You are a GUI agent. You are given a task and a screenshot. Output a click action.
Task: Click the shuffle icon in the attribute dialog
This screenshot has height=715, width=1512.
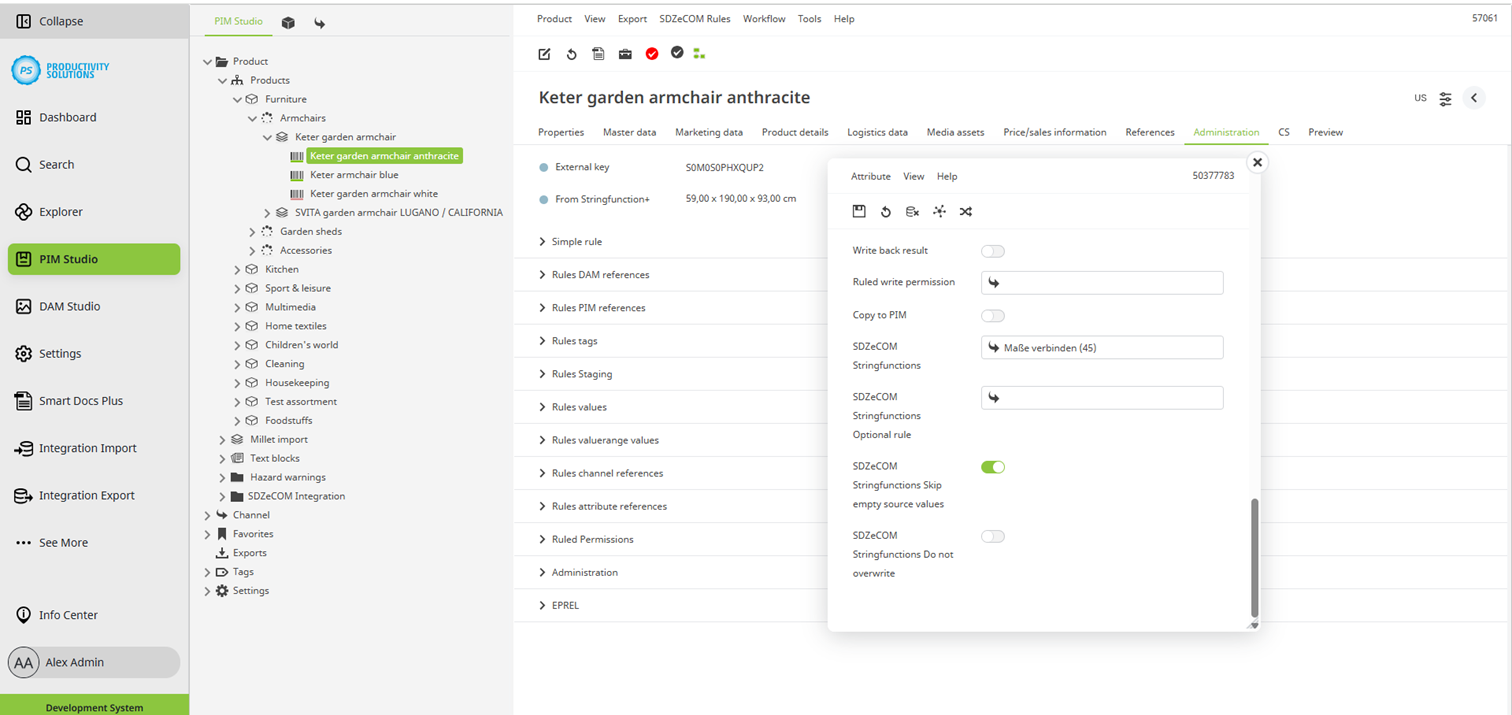coord(966,211)
